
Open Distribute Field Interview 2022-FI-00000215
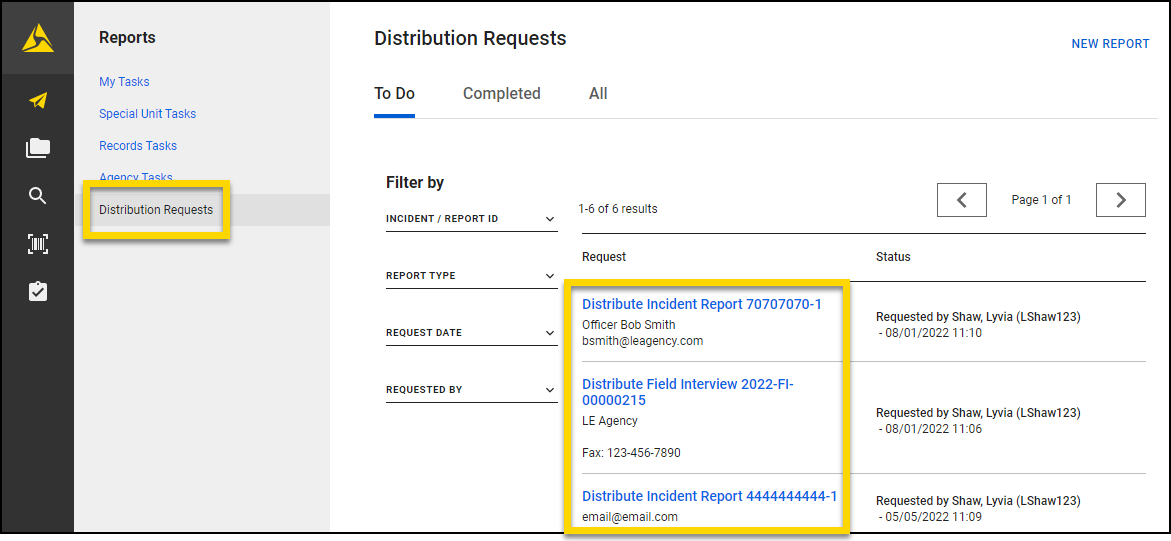click(688, 392)
